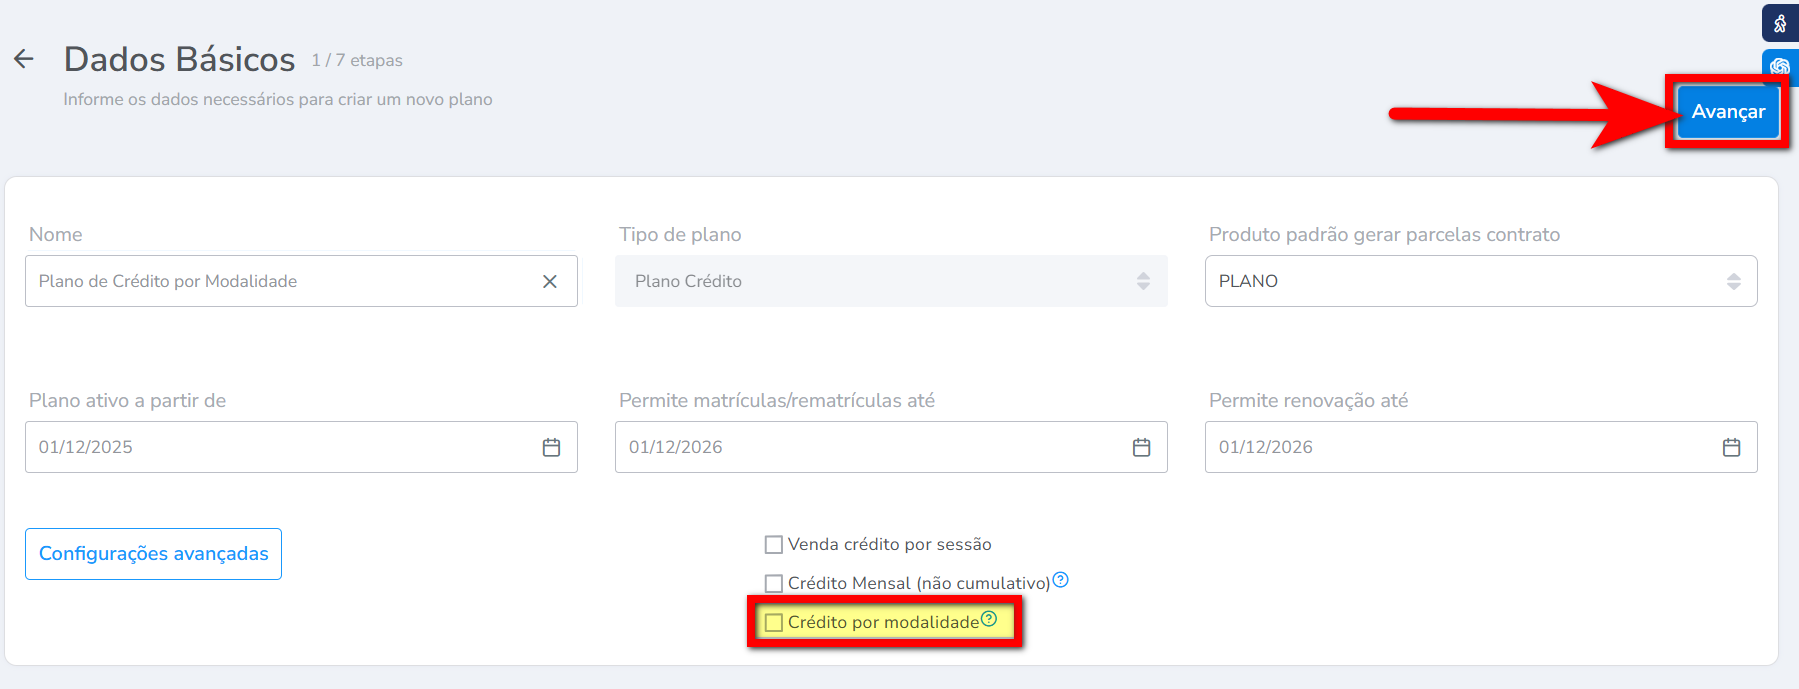1799x689 pixels.
Task: Open the AI assistant side icon
Action: 1780,66
